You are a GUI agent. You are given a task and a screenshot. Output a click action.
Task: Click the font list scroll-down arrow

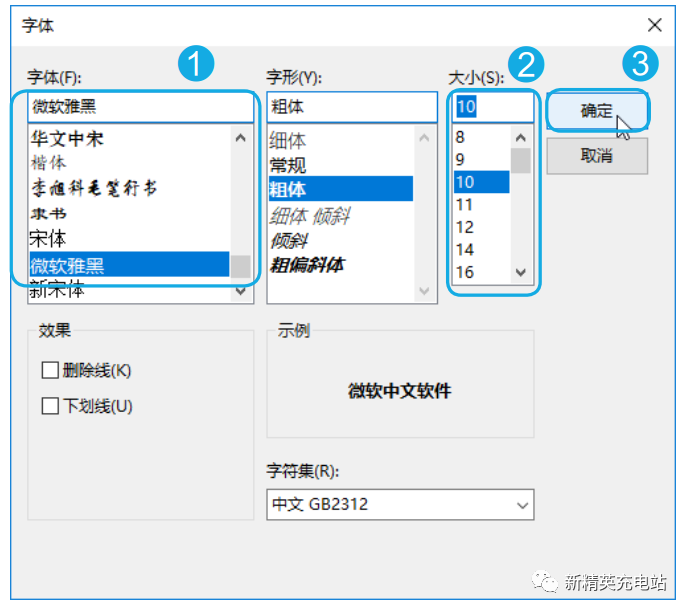(x=240, y=291)
